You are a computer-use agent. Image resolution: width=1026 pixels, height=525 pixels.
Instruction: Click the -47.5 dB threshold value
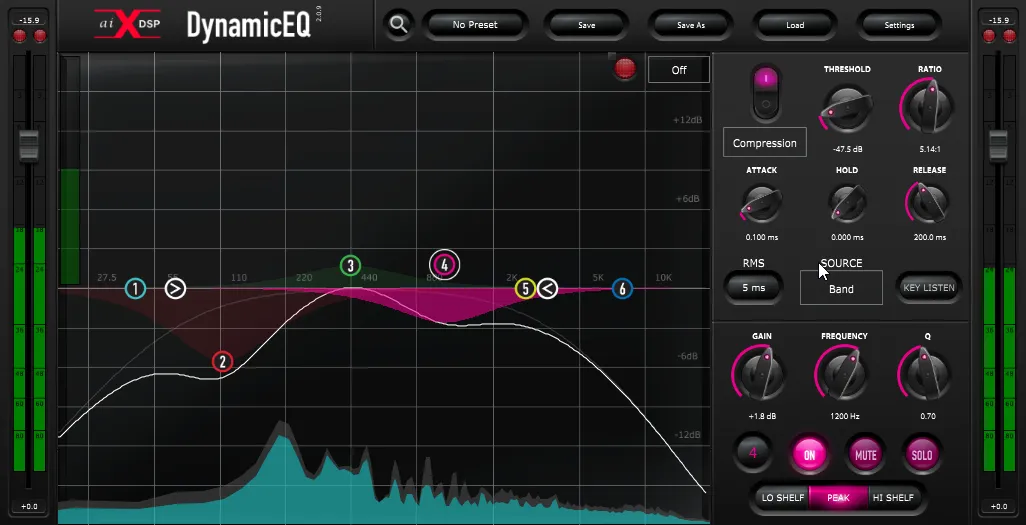[x=847, y=149]
